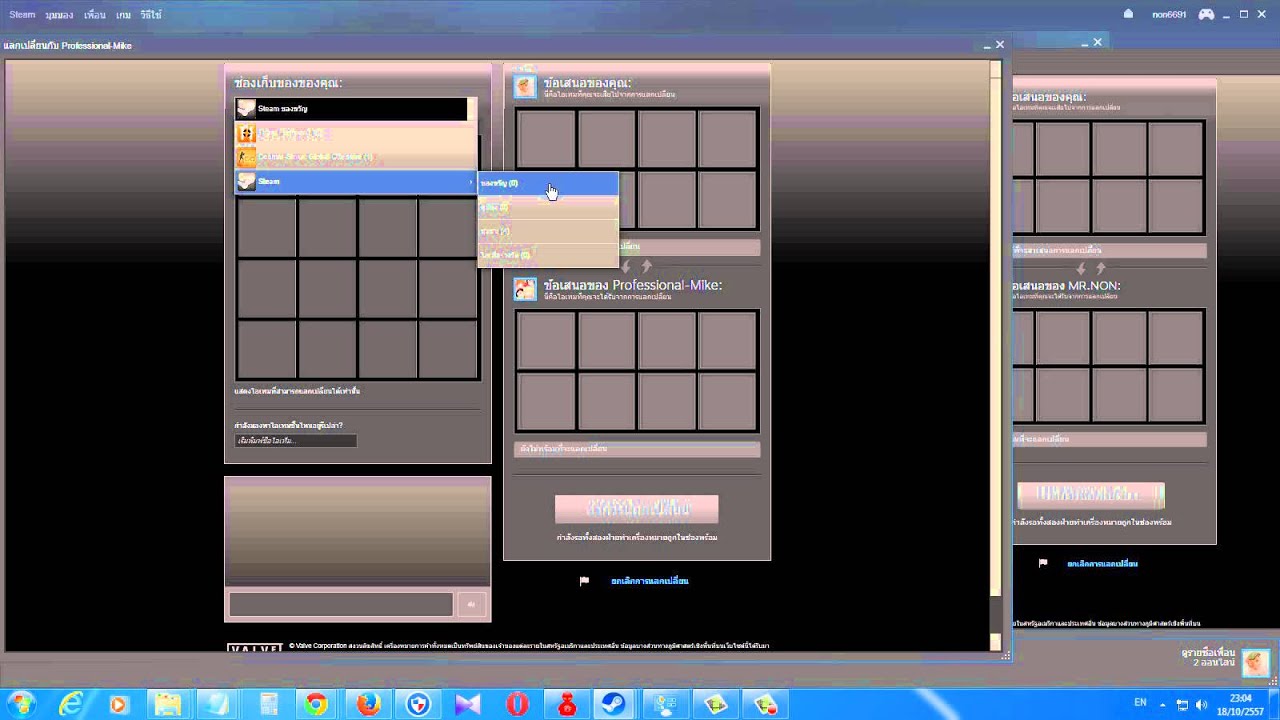Click the orange game icon in dropdown
Viewport: 1280px width, 720px height.
coord(246,133)
